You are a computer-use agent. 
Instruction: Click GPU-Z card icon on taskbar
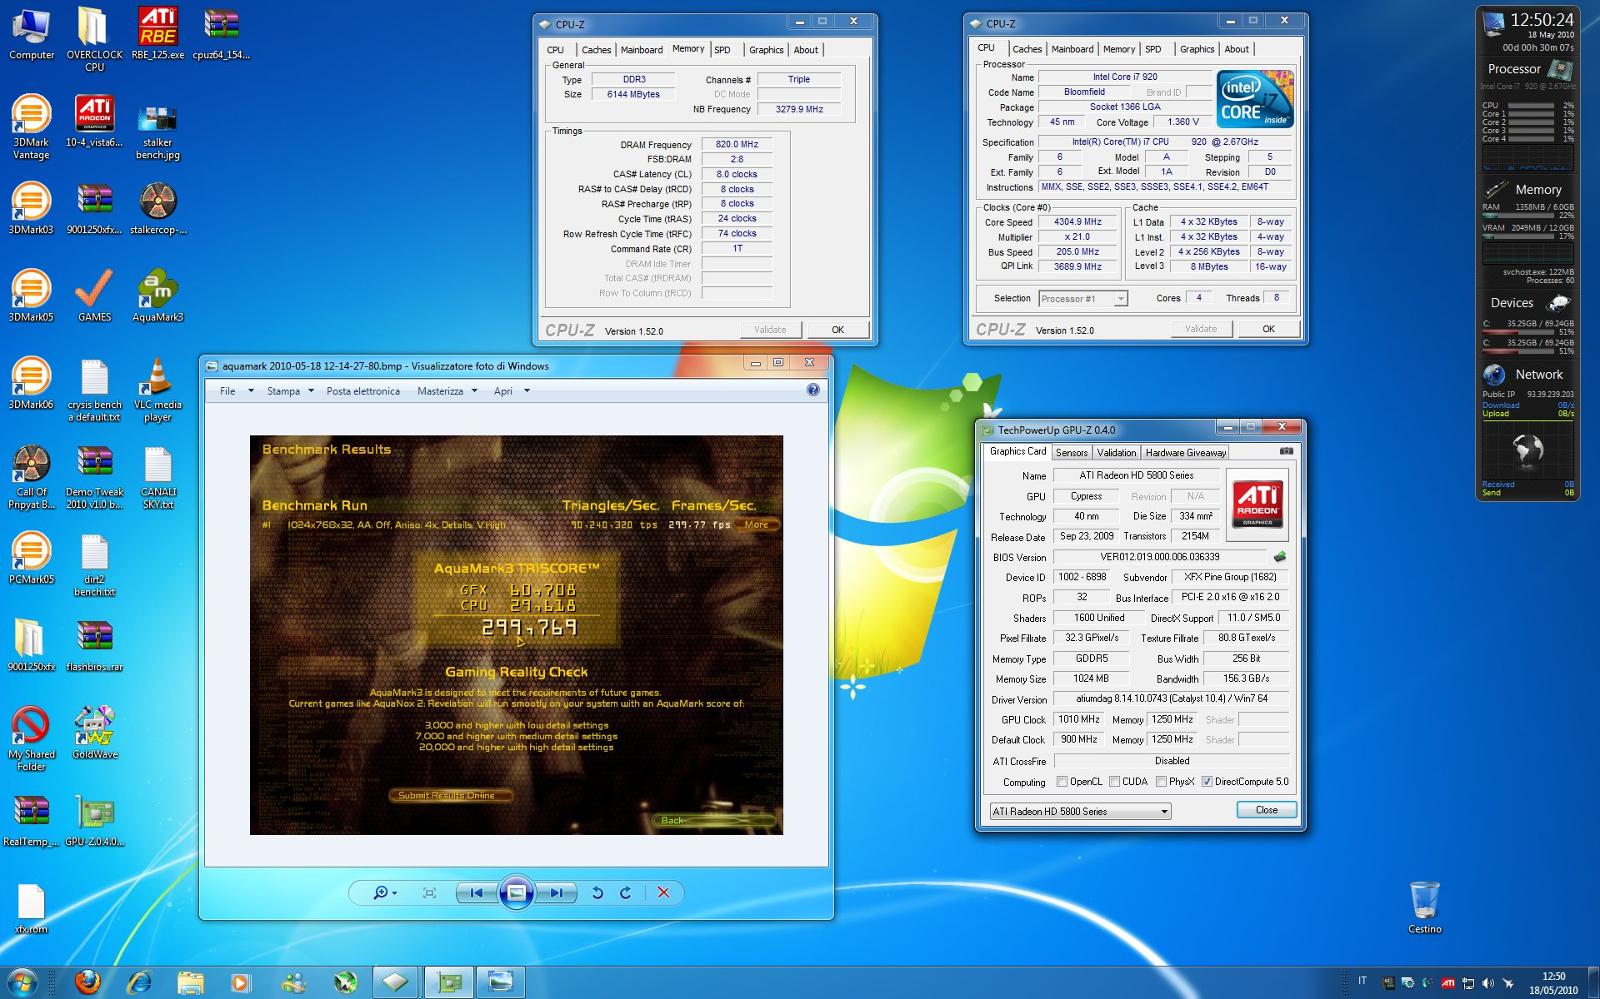pos(448,982)
